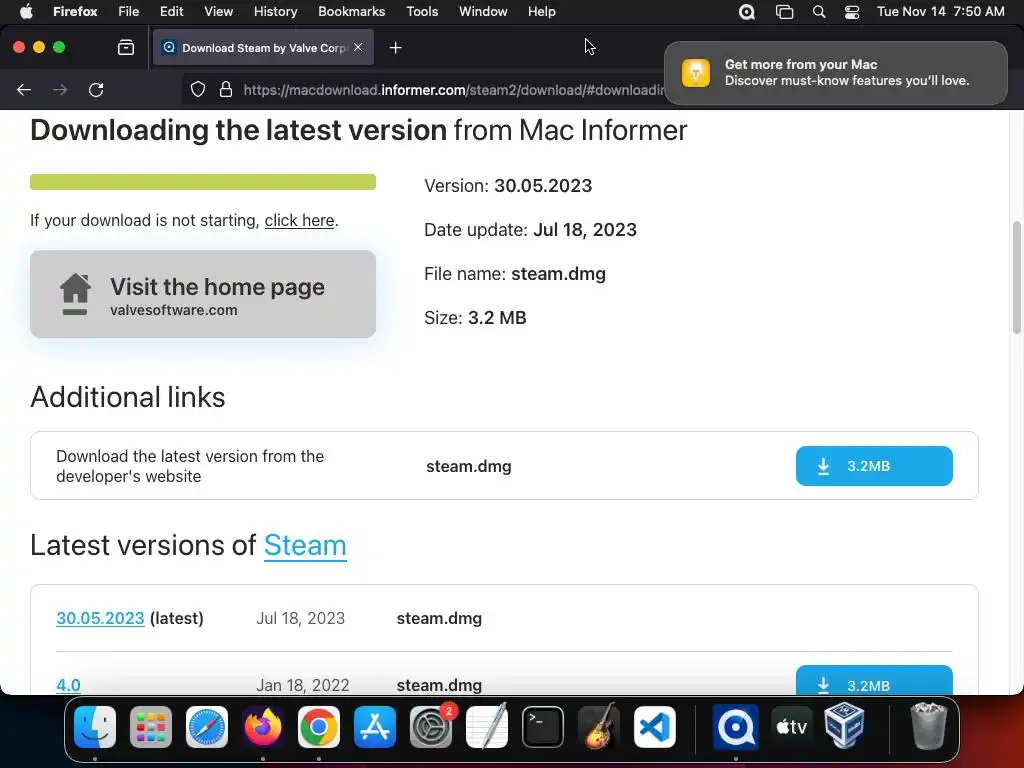1024x768 pixels.
Task: Click the Jan 18, 2022 date text
Action: click(x=302, y=685)
